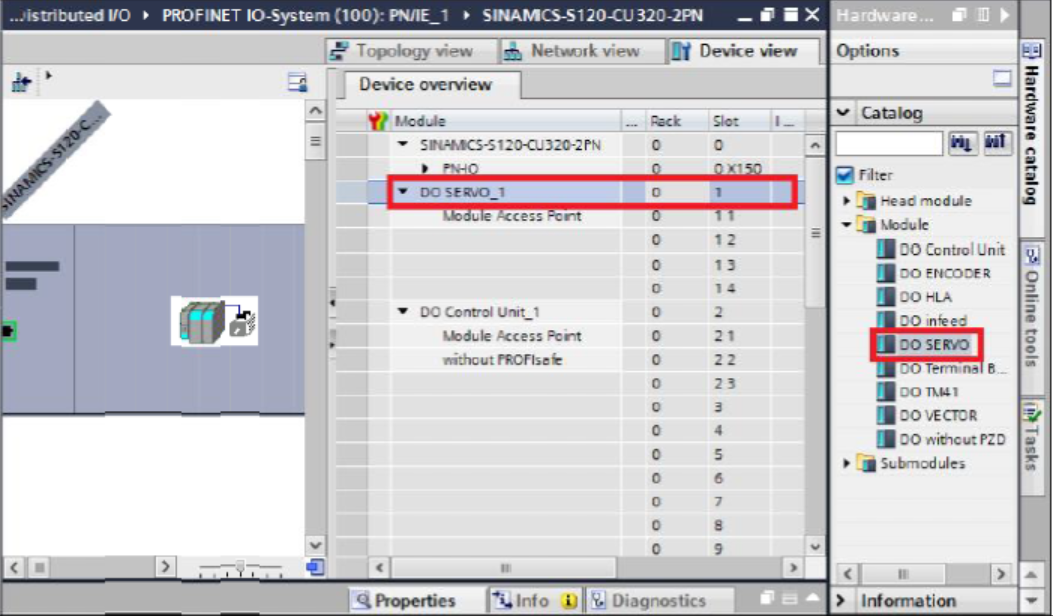The image size is (1053, 616).
Task: Click the overview navigation icon below canvas
Action: click(x=314, y=568)
